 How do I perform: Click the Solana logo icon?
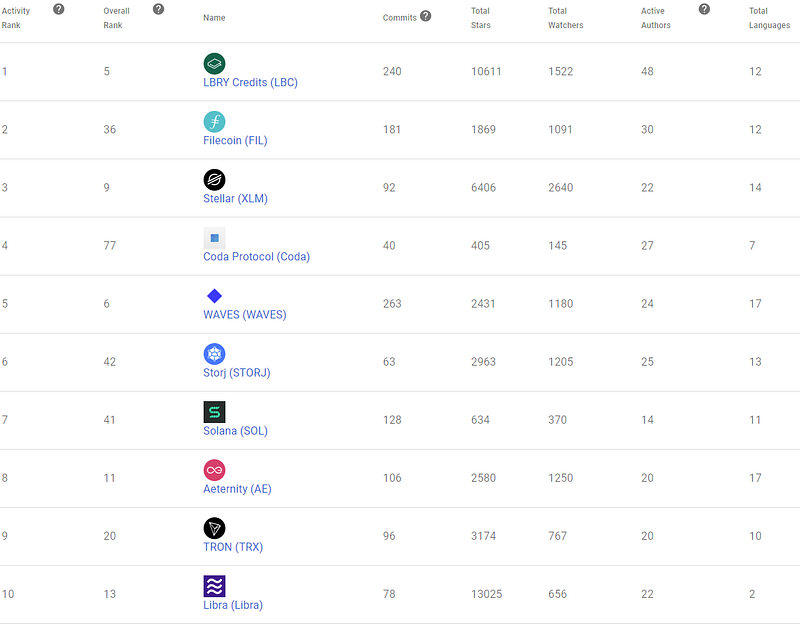214,412
